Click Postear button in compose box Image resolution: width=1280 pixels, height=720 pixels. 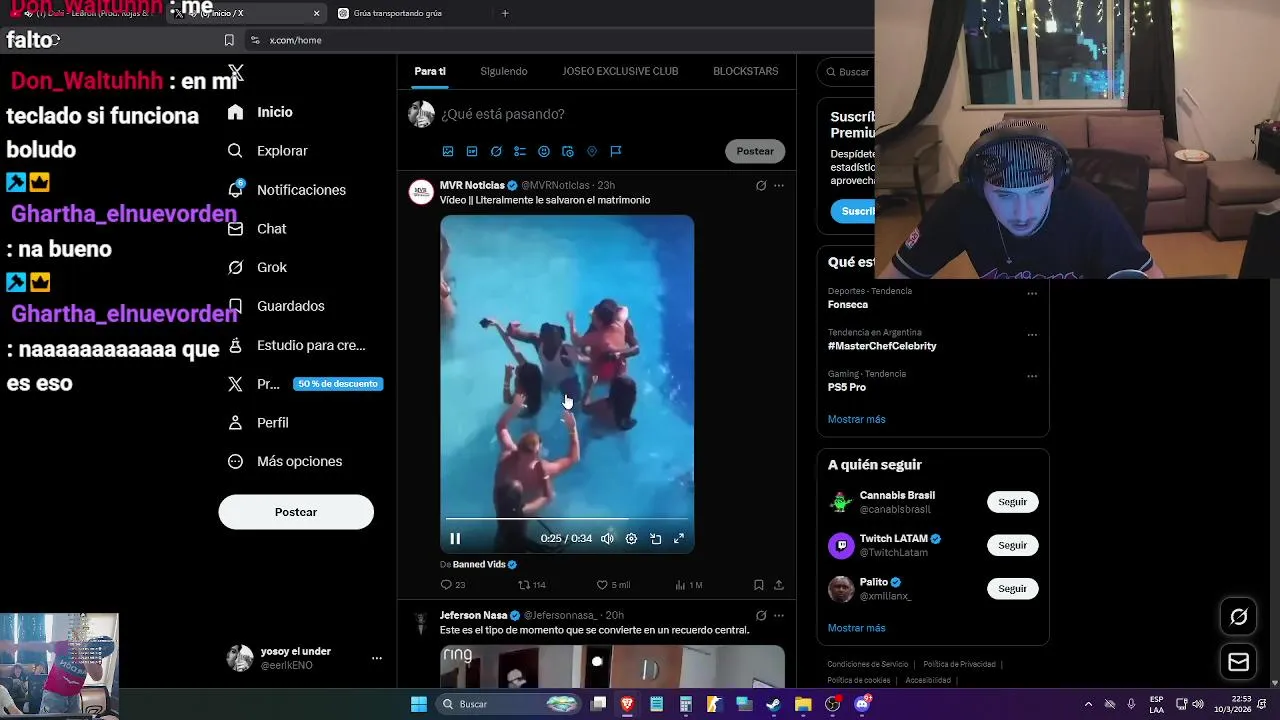click(x=755, y=151)
